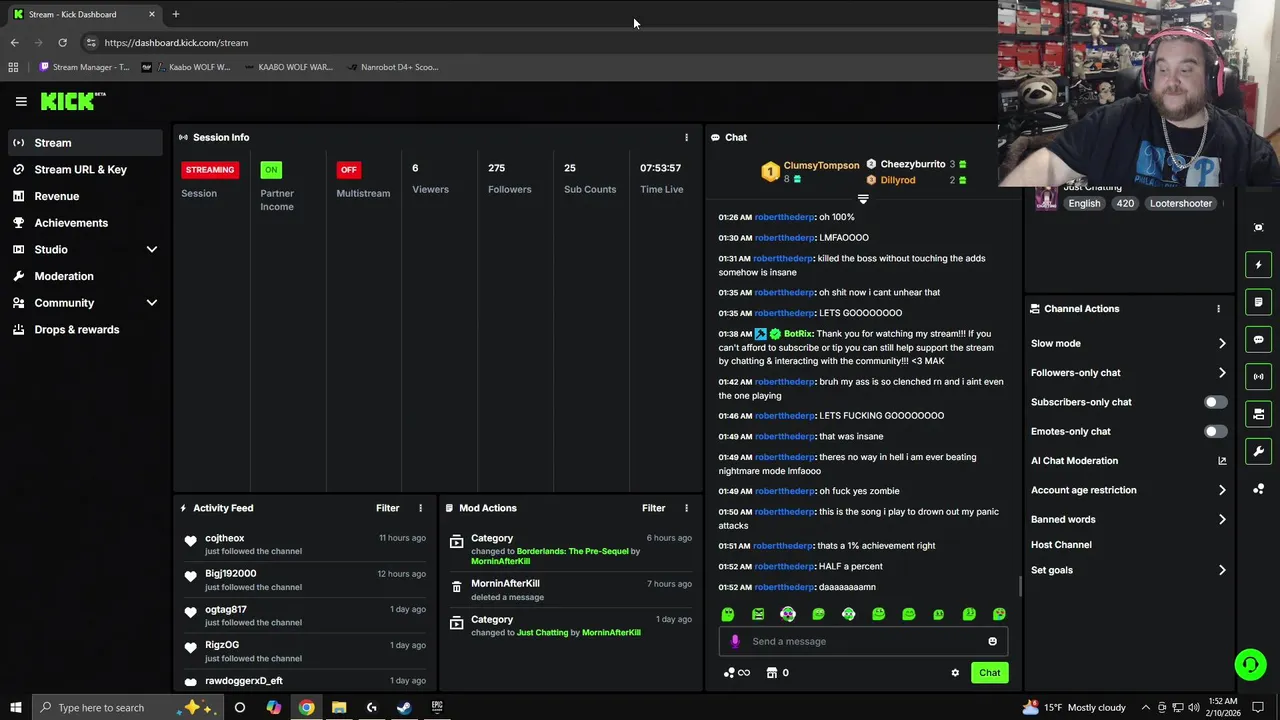1280x720 pixels.
Task: Toggle the Partner Income ON badge
Action: click(x=271, y=170)
